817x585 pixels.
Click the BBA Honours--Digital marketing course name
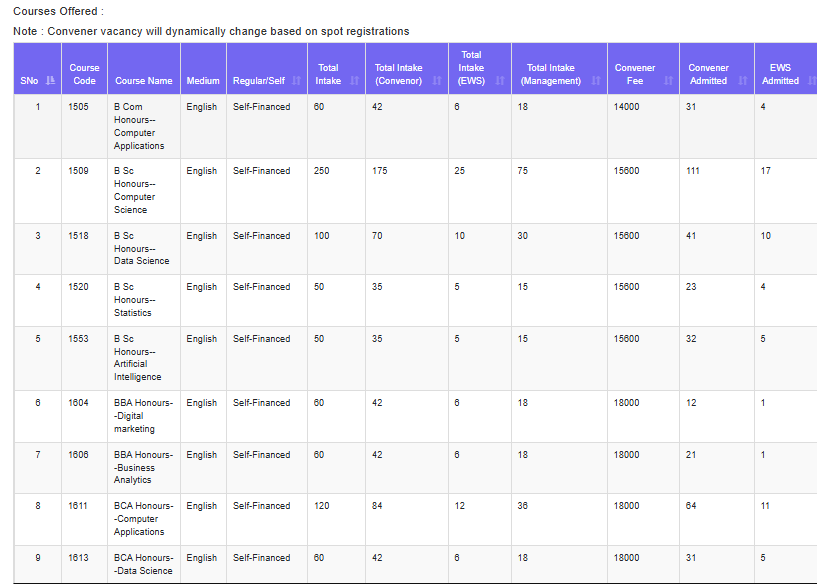click(x=144, y=416)
